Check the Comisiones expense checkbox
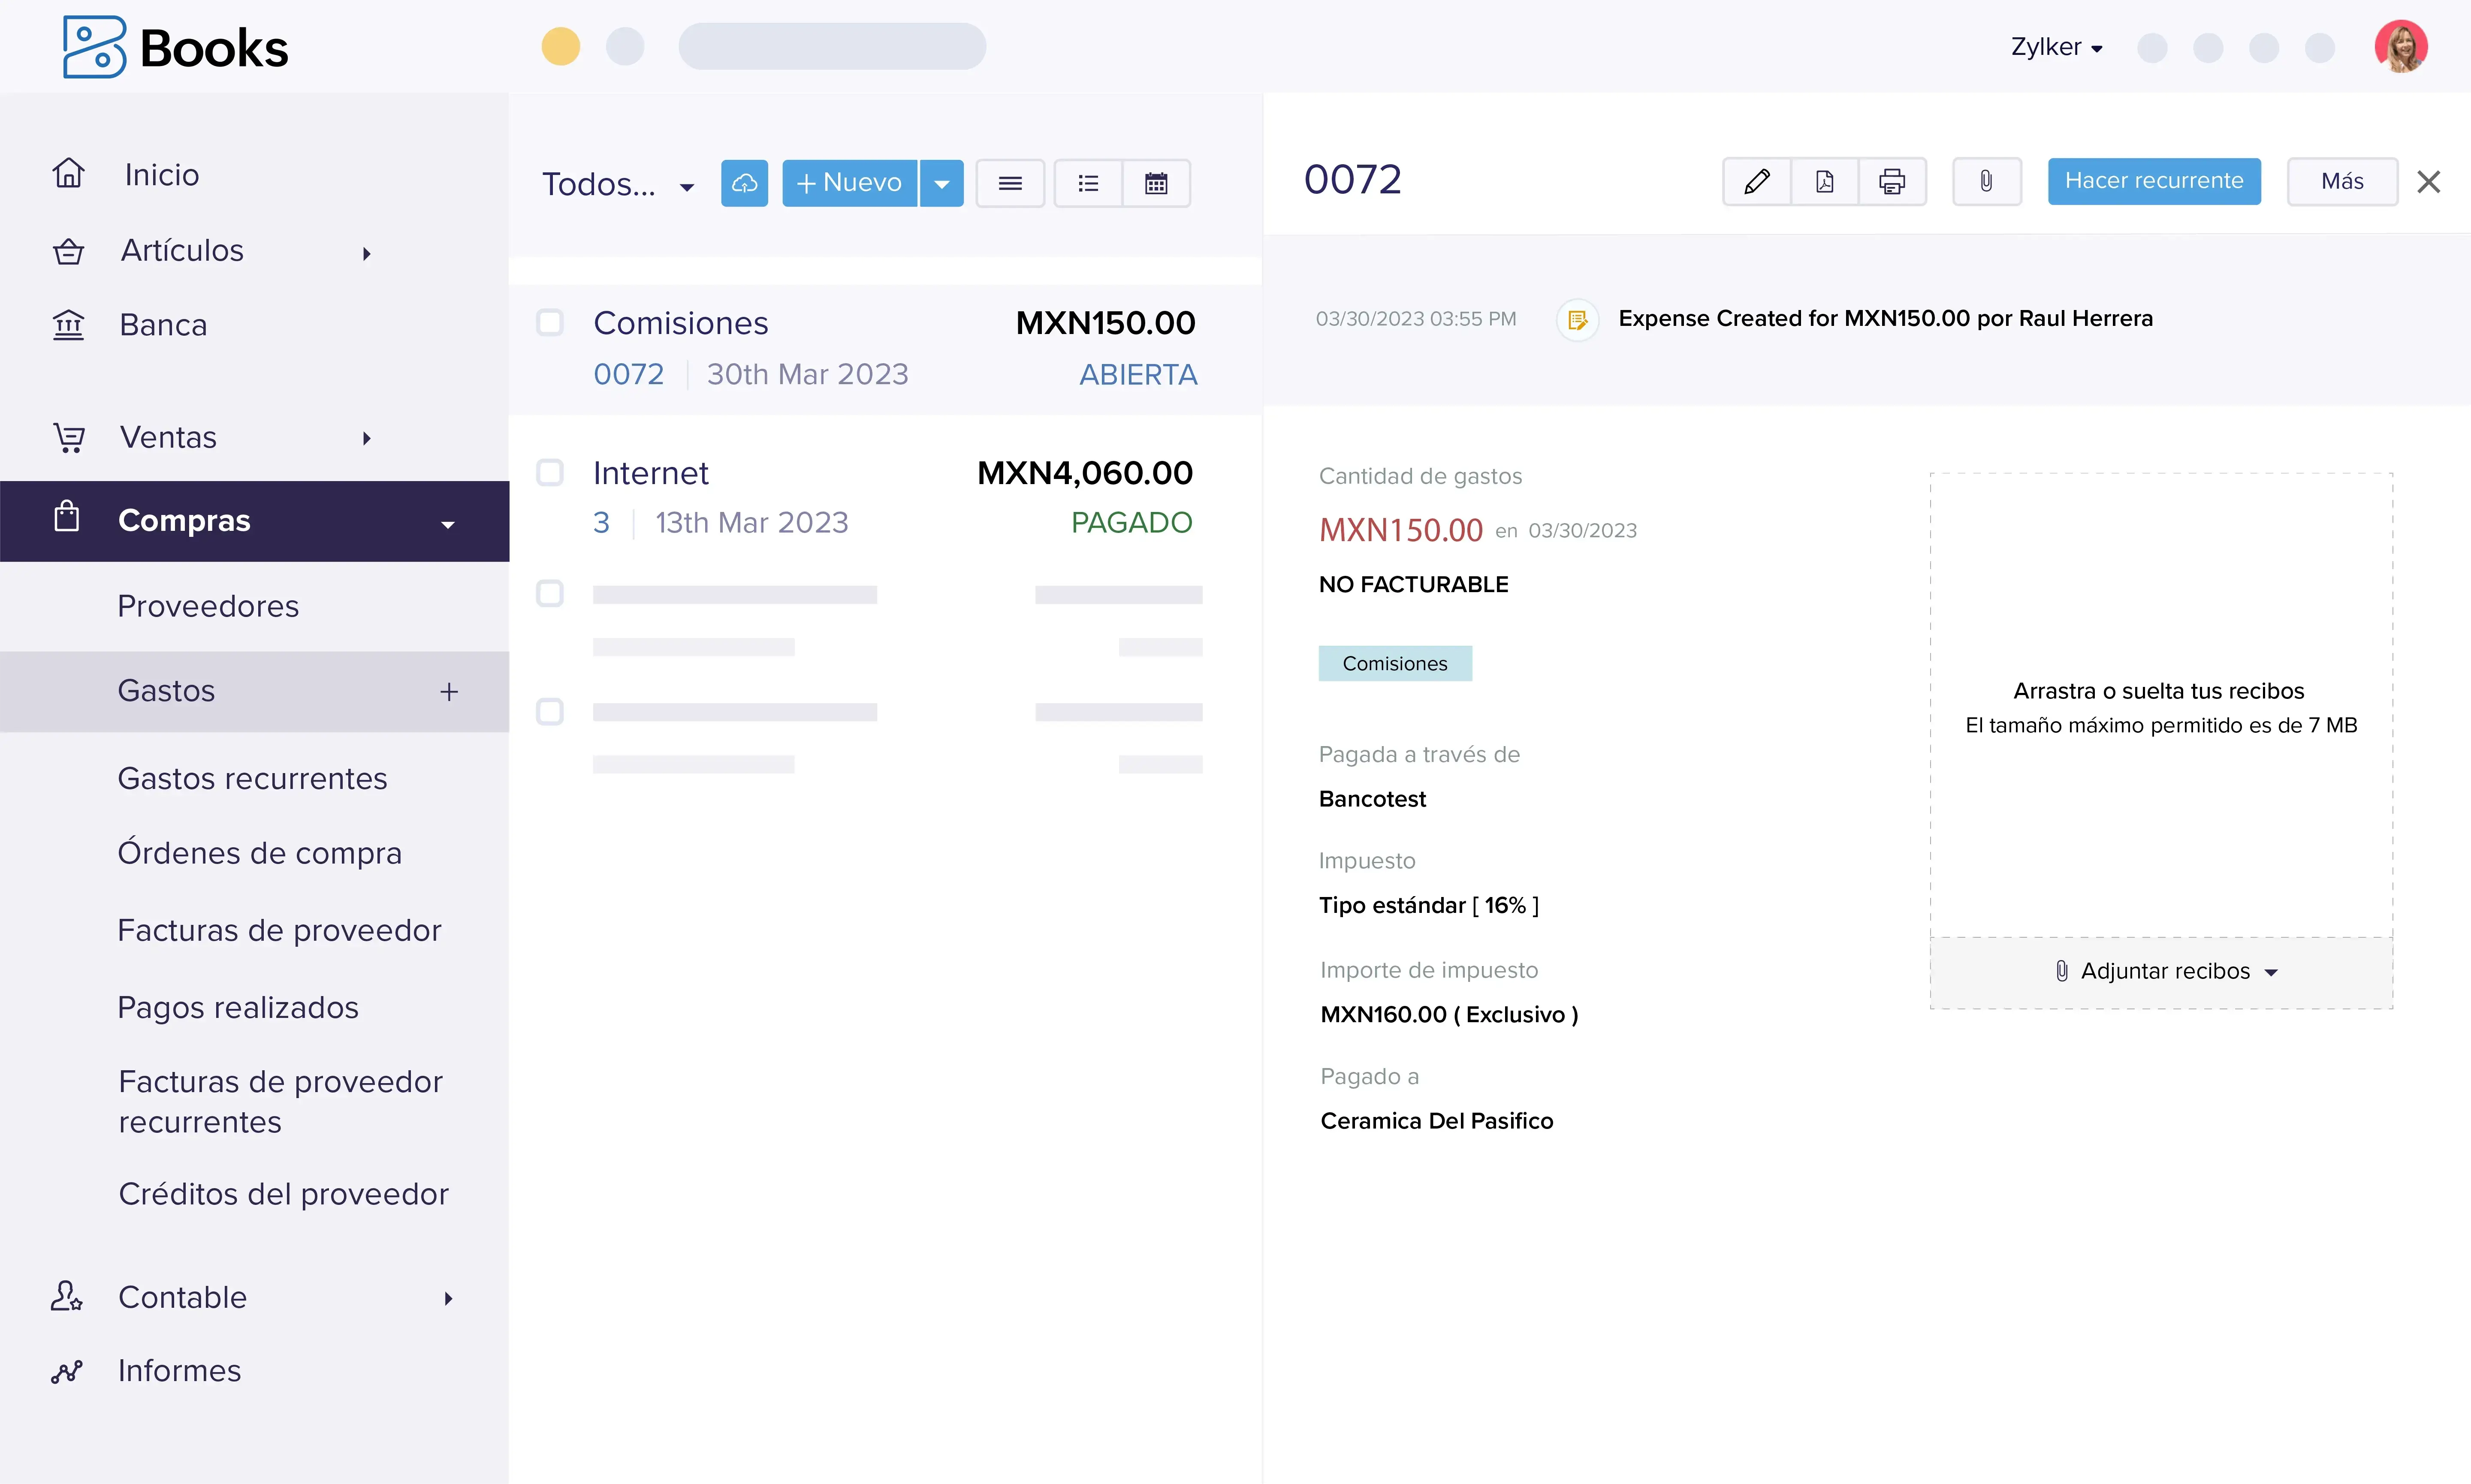 (550, 323)
